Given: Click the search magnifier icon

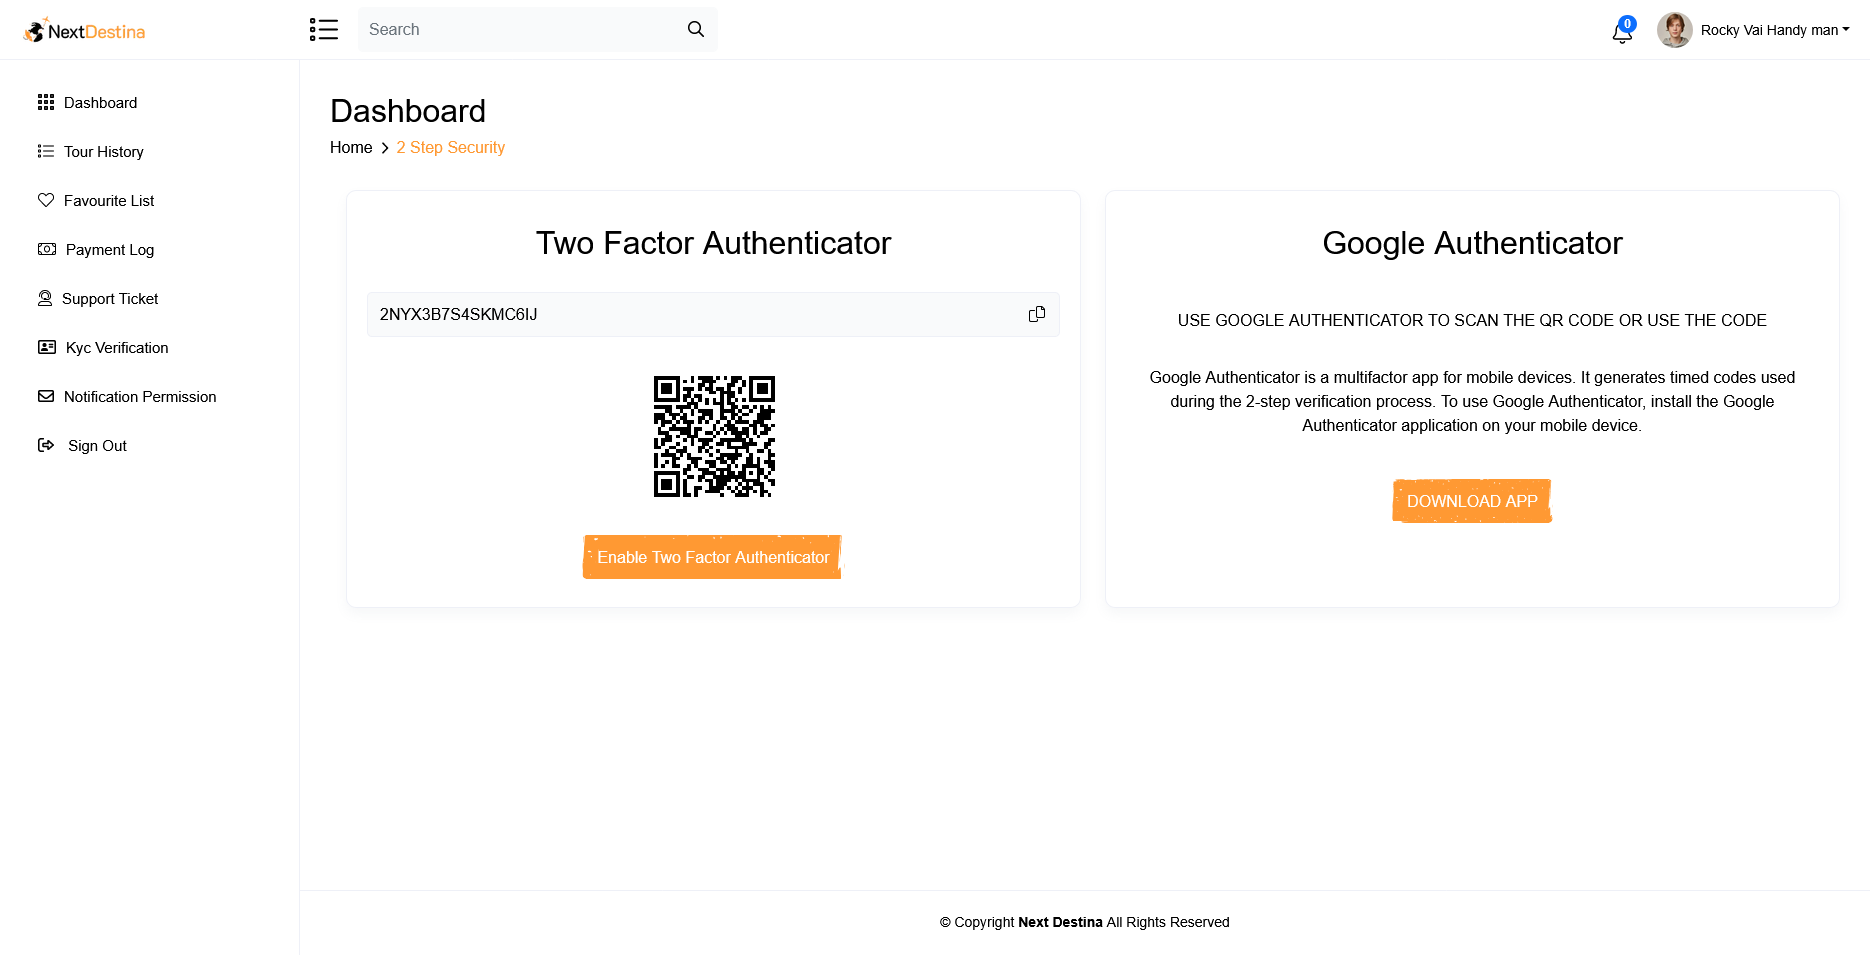Looking at the screenshot, I should tap(696, 30).
